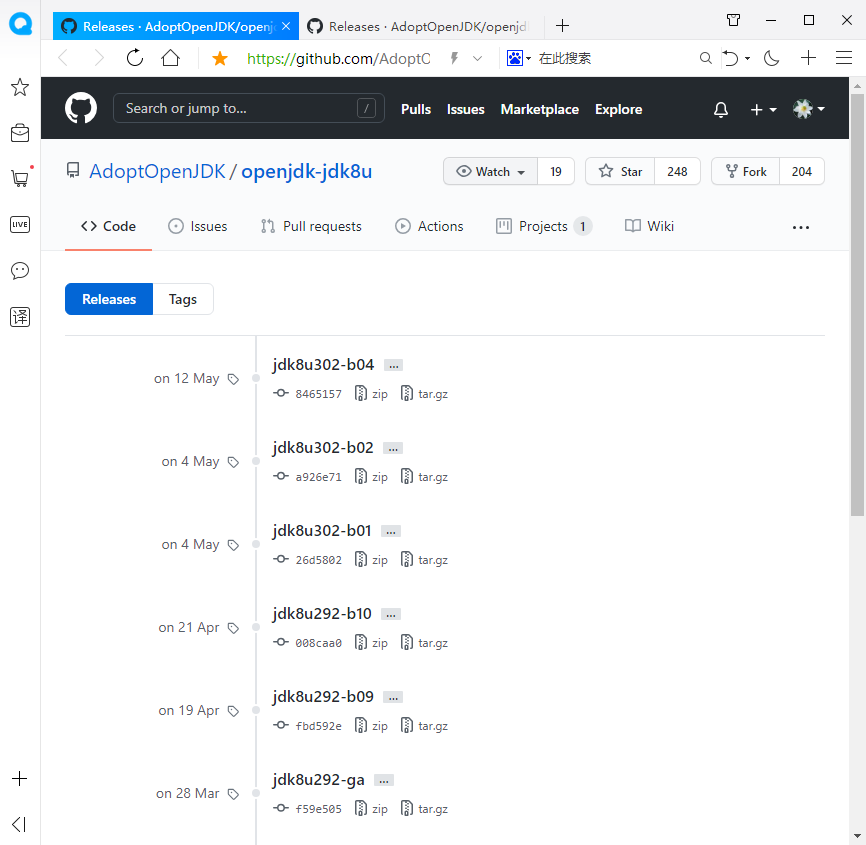Fork the repository
The width and height of the screenshot is (866, 845).
(746, 172)
